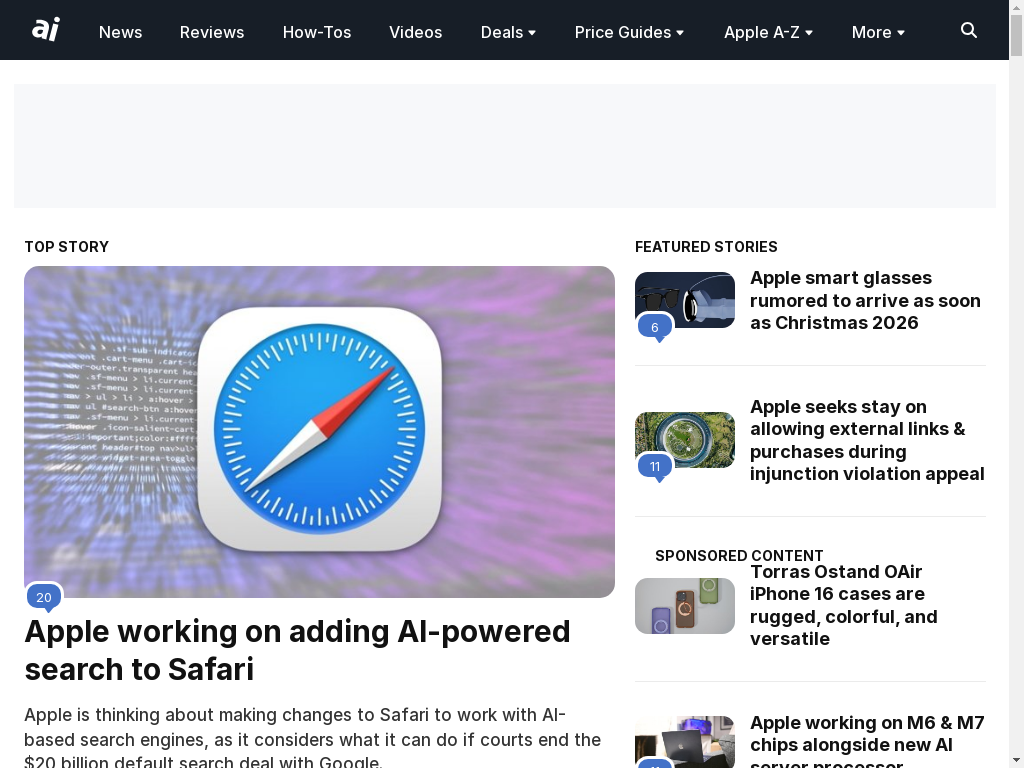Go to the Reviews page
The height and width of the screenshot is (768, 1024).
pyautogui.click(x=212, y=32)
